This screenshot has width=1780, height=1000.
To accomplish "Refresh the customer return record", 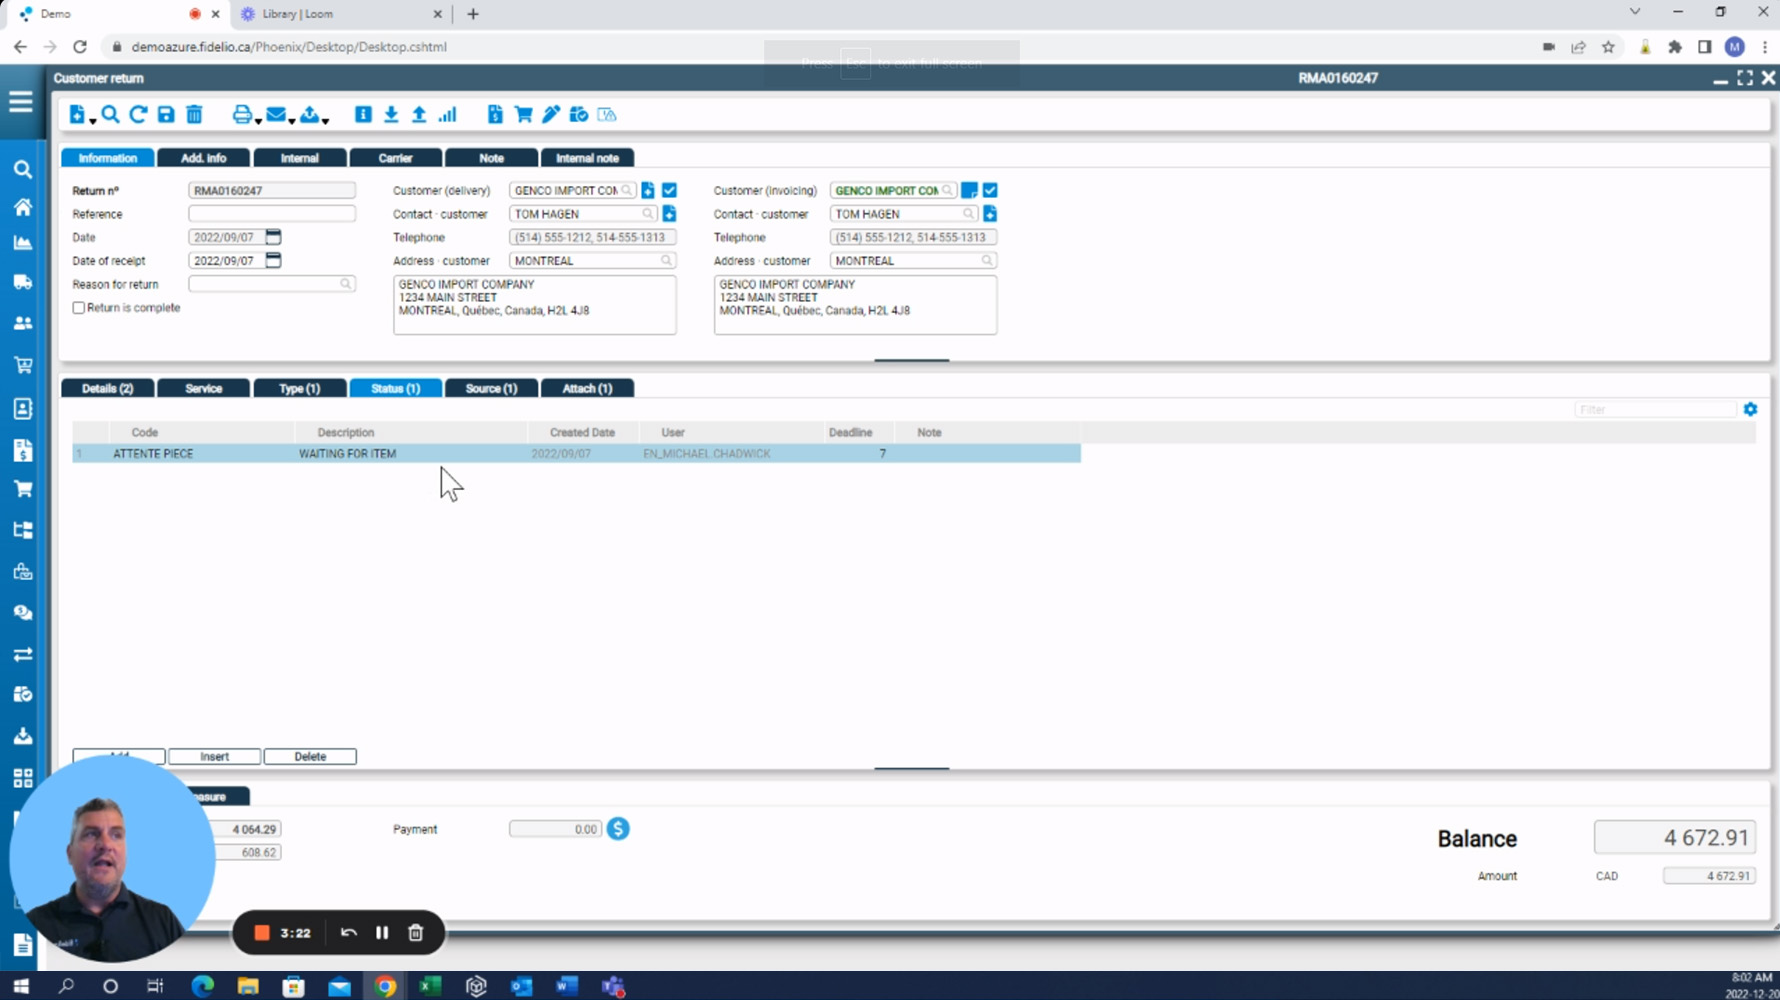I will (138, 114).
